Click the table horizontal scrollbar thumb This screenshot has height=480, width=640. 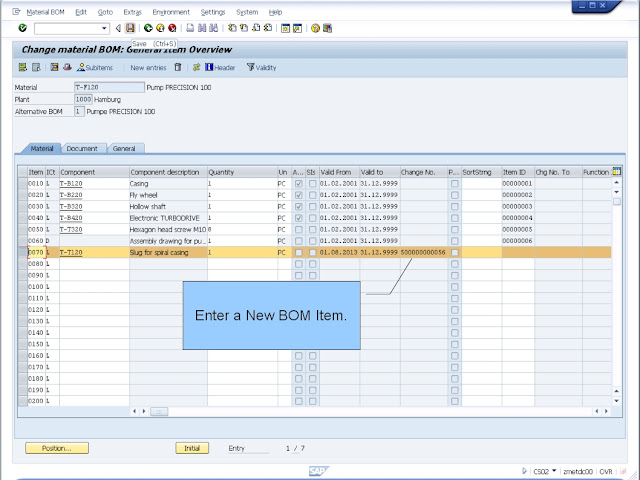(159, 411)
